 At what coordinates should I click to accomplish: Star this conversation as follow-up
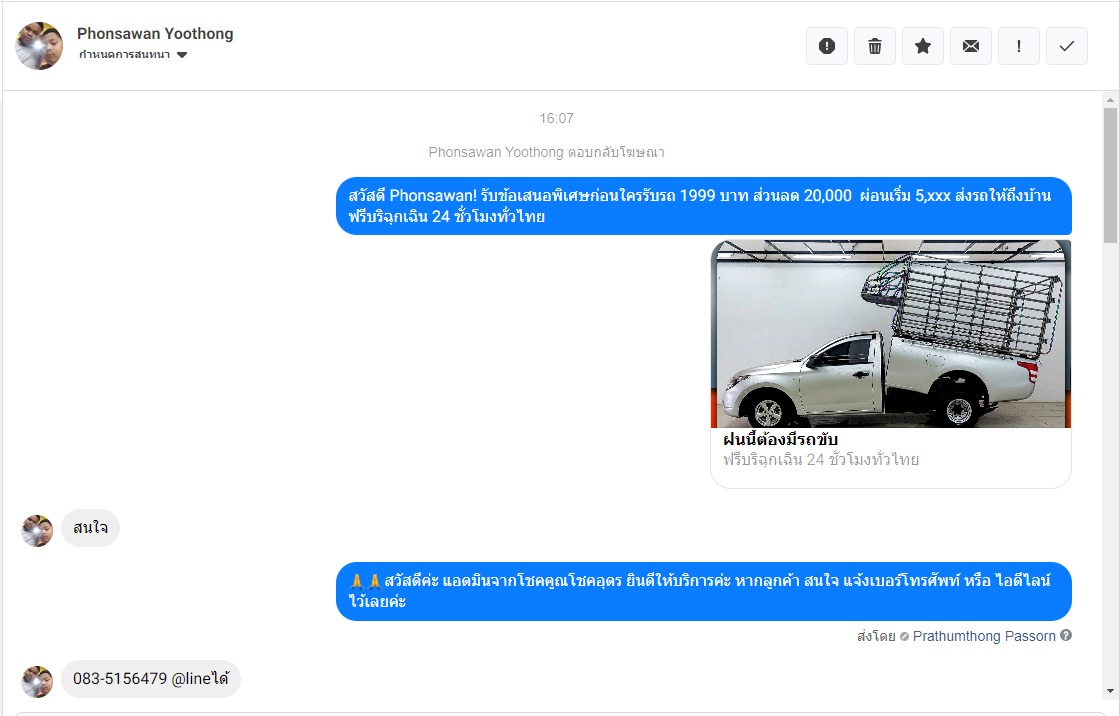923,46
